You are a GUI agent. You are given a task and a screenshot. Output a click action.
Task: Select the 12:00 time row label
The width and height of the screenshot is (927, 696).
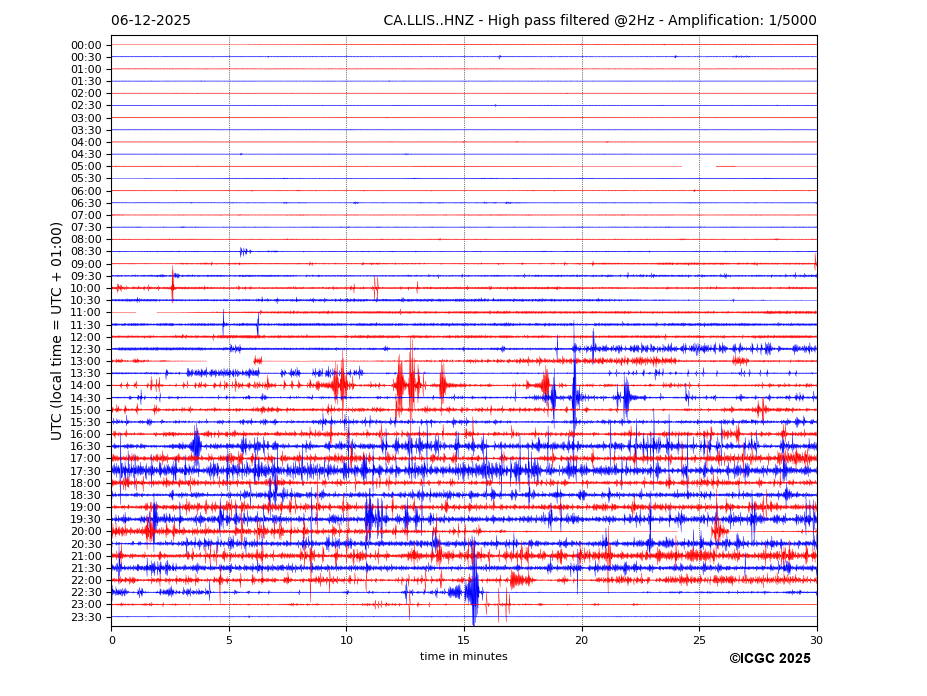coord(86,337)
